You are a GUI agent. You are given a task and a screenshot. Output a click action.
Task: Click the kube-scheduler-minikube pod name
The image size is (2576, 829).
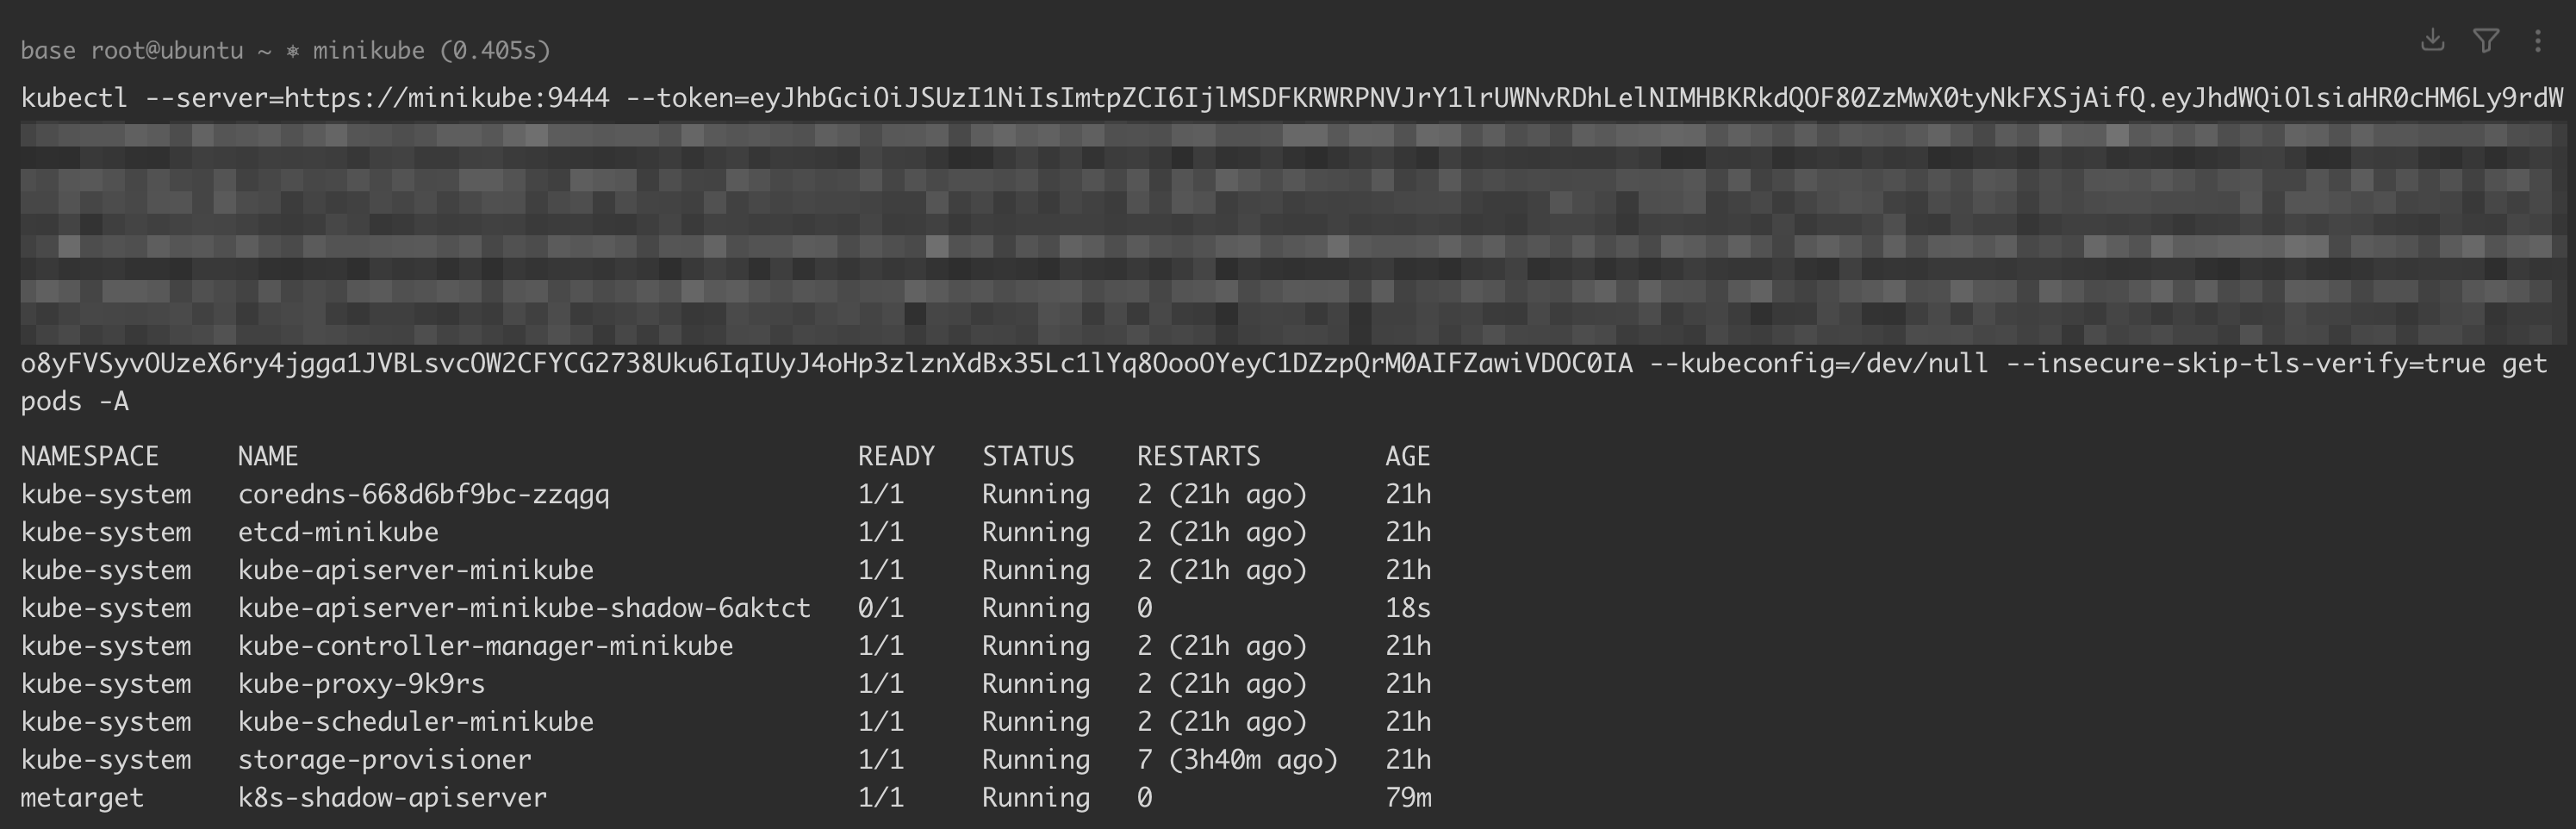click(415, 722)
